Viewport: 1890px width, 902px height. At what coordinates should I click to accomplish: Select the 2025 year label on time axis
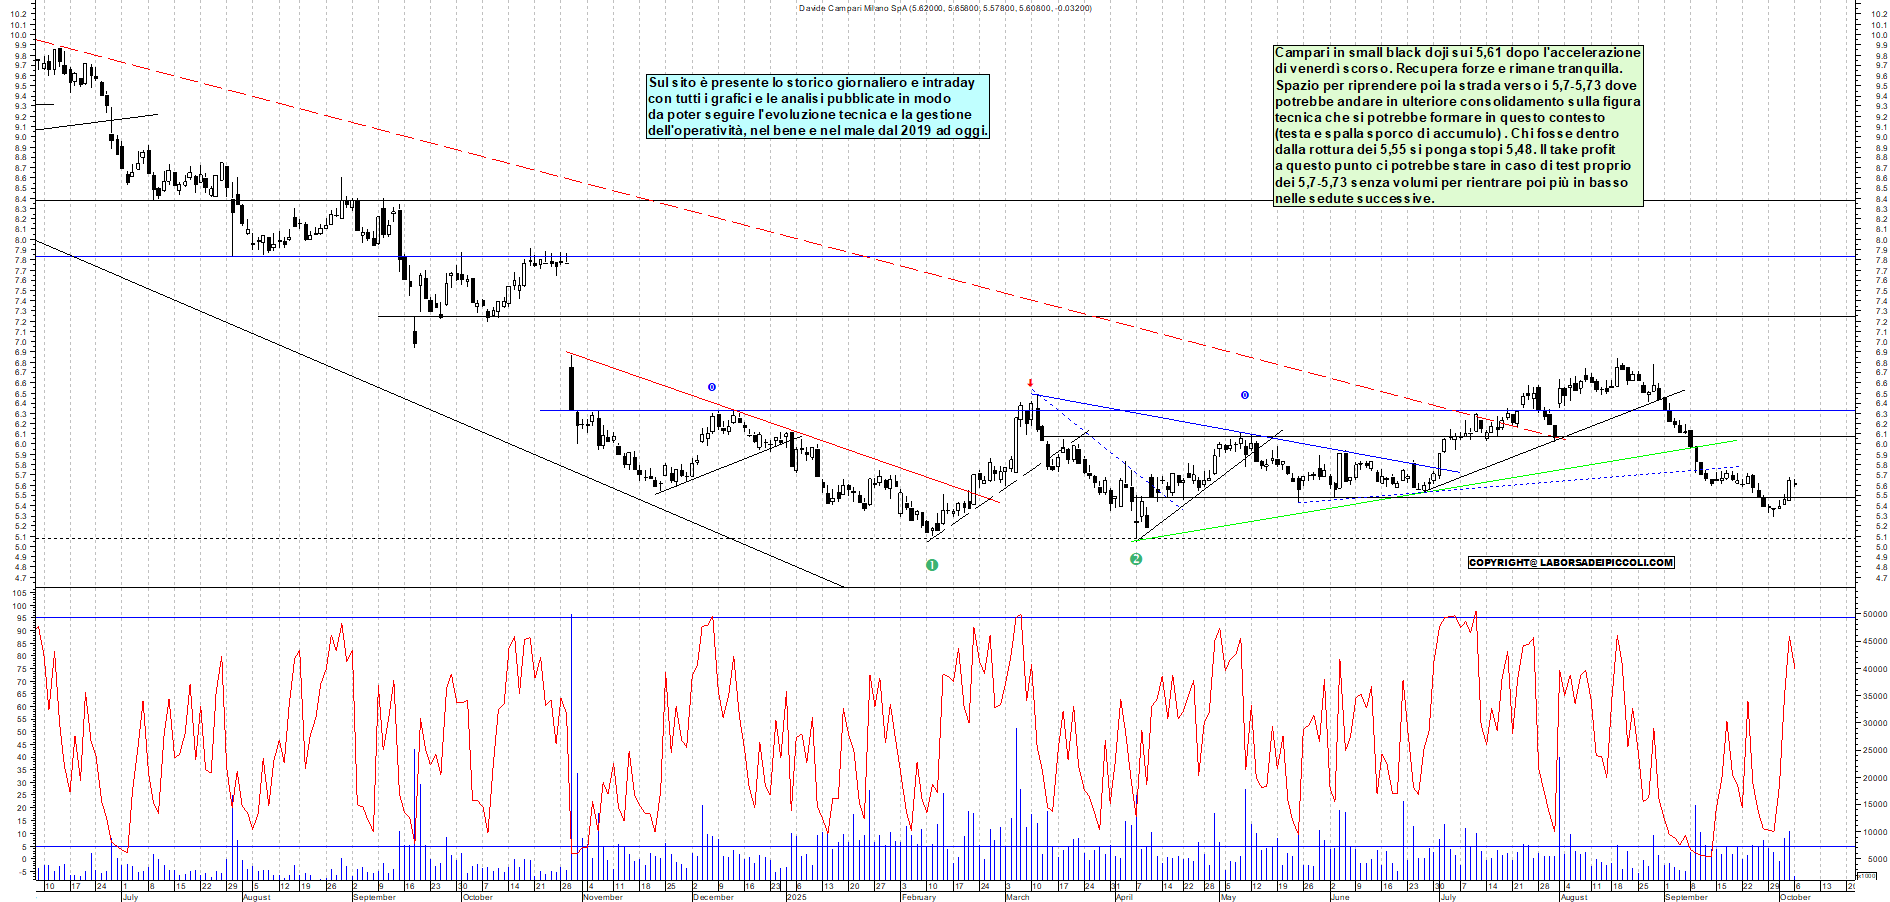[x=796, y=897]
